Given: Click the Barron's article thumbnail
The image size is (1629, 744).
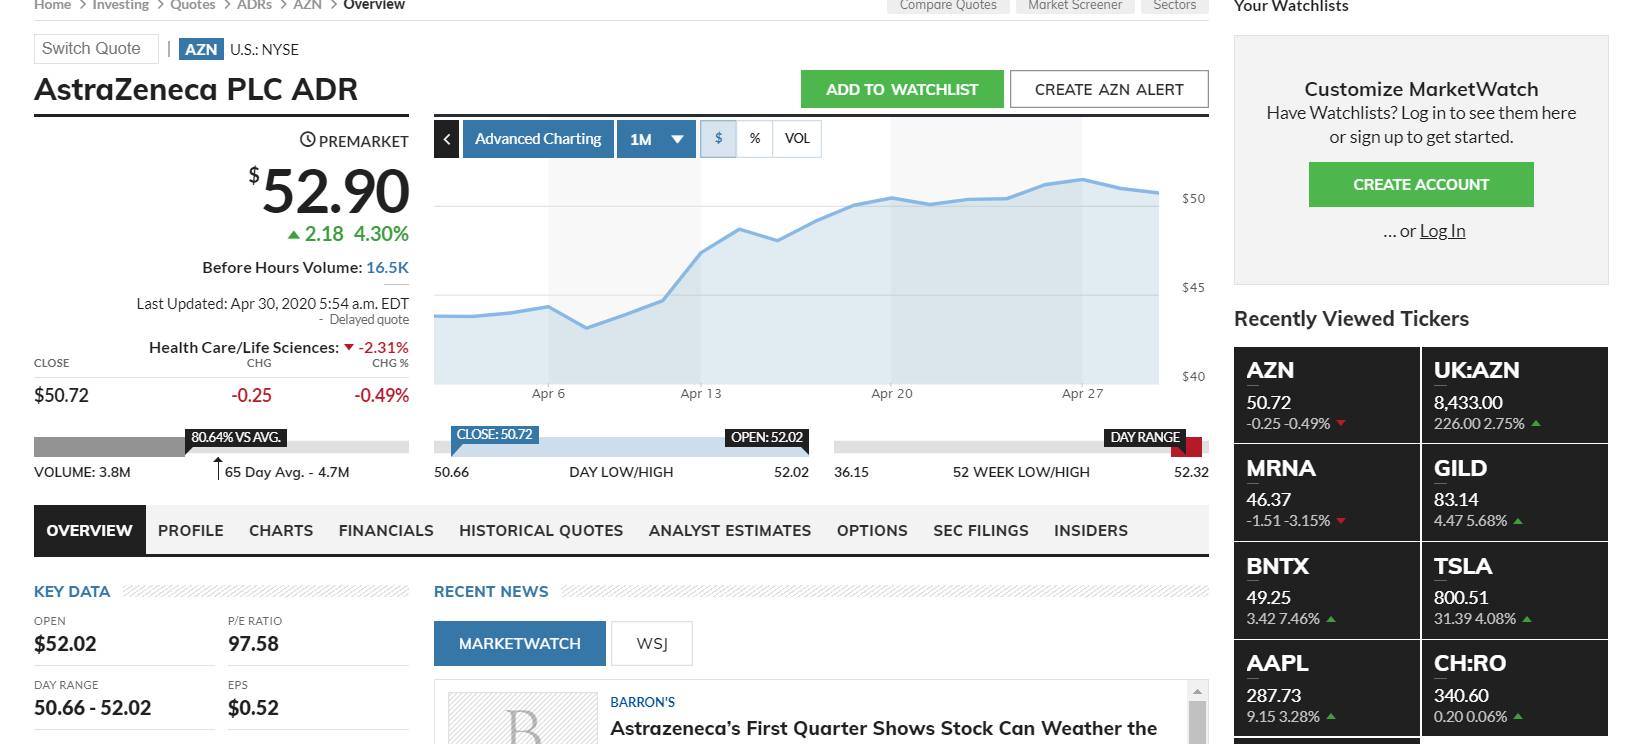Looking at the screenshot, I should tap(522, 718).
